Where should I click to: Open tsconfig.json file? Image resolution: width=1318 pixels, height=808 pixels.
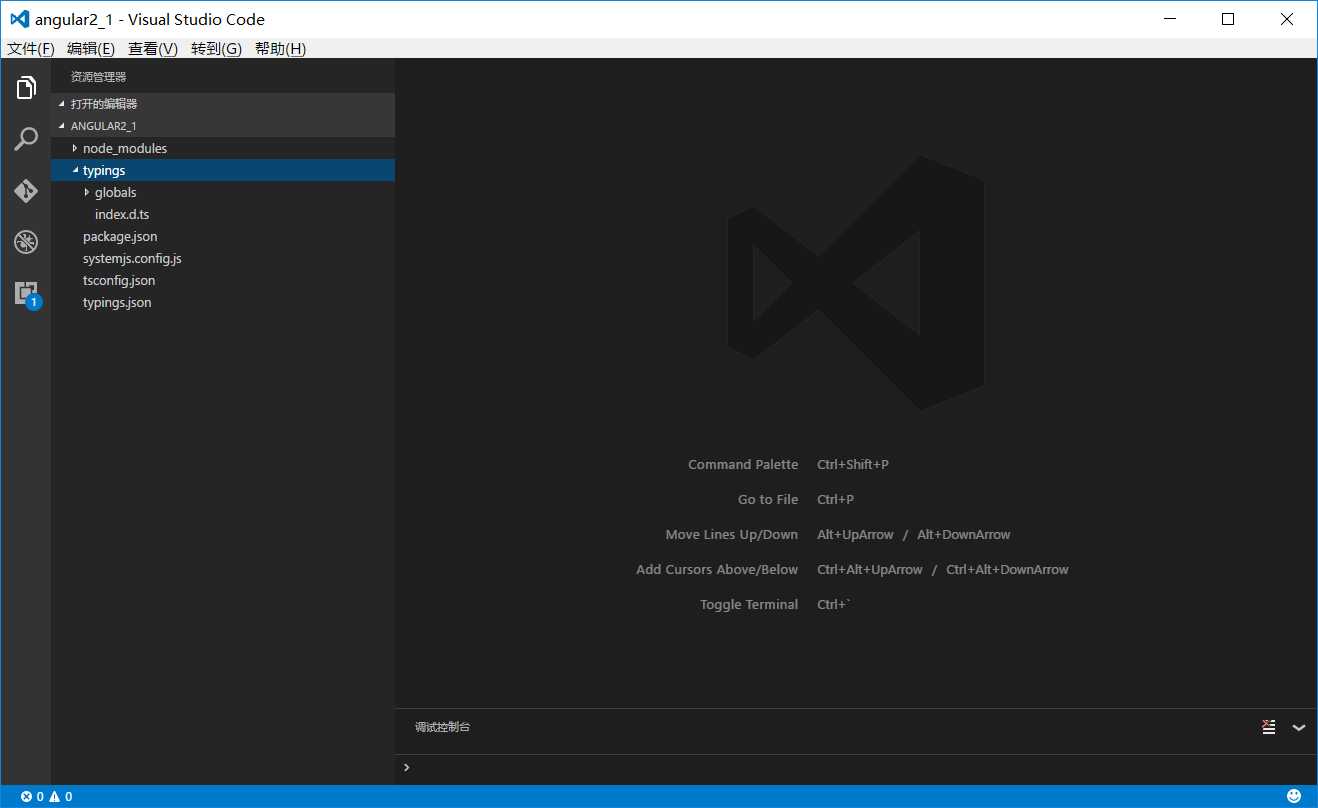tap(223, 280)
